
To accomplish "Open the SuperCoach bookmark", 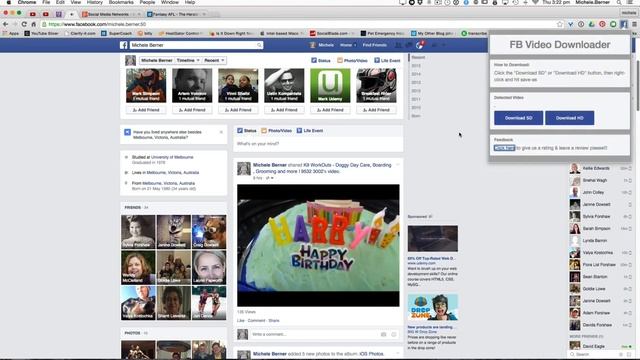I will click(x=117, y=33).
